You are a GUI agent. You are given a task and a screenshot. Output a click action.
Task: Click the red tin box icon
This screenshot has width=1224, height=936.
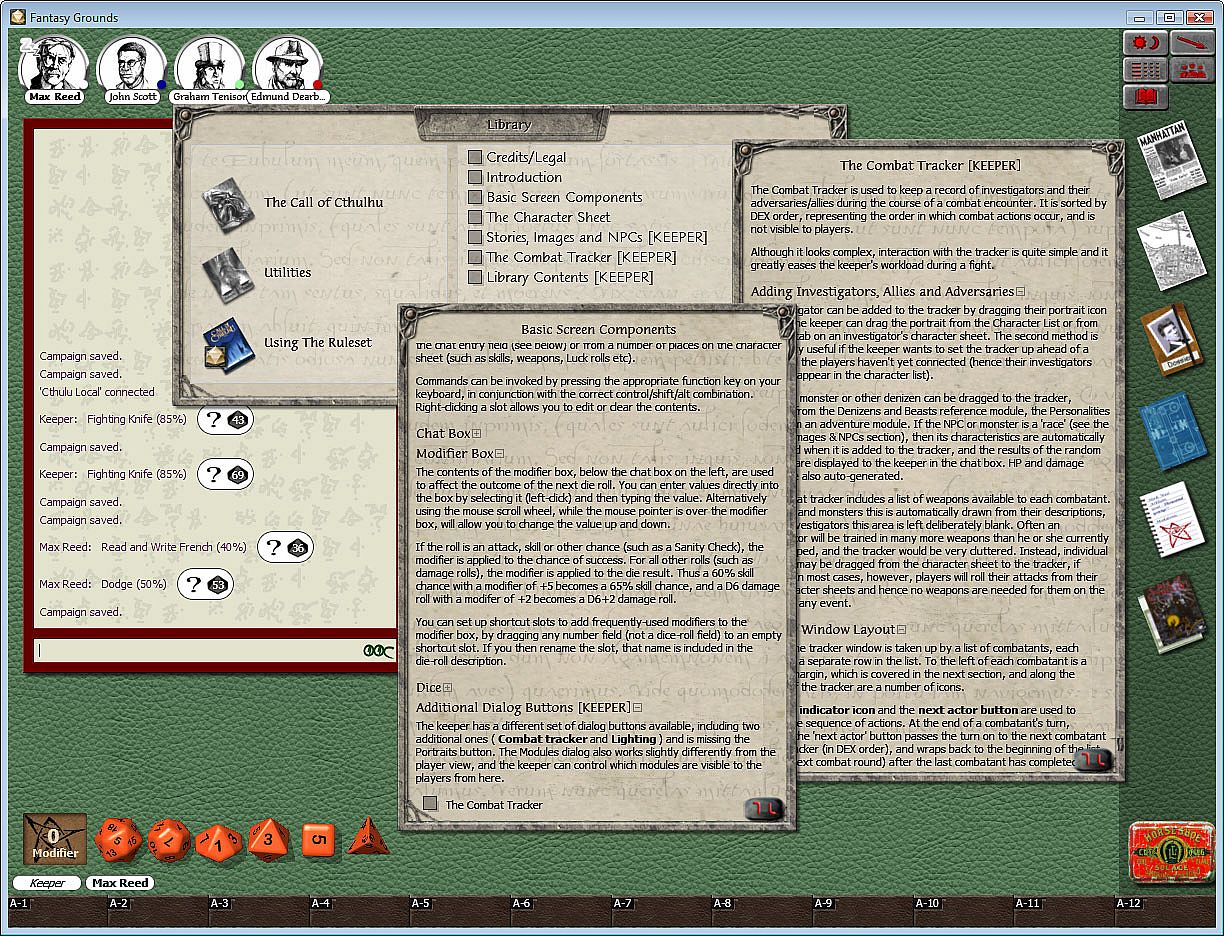coord(1171,853)
